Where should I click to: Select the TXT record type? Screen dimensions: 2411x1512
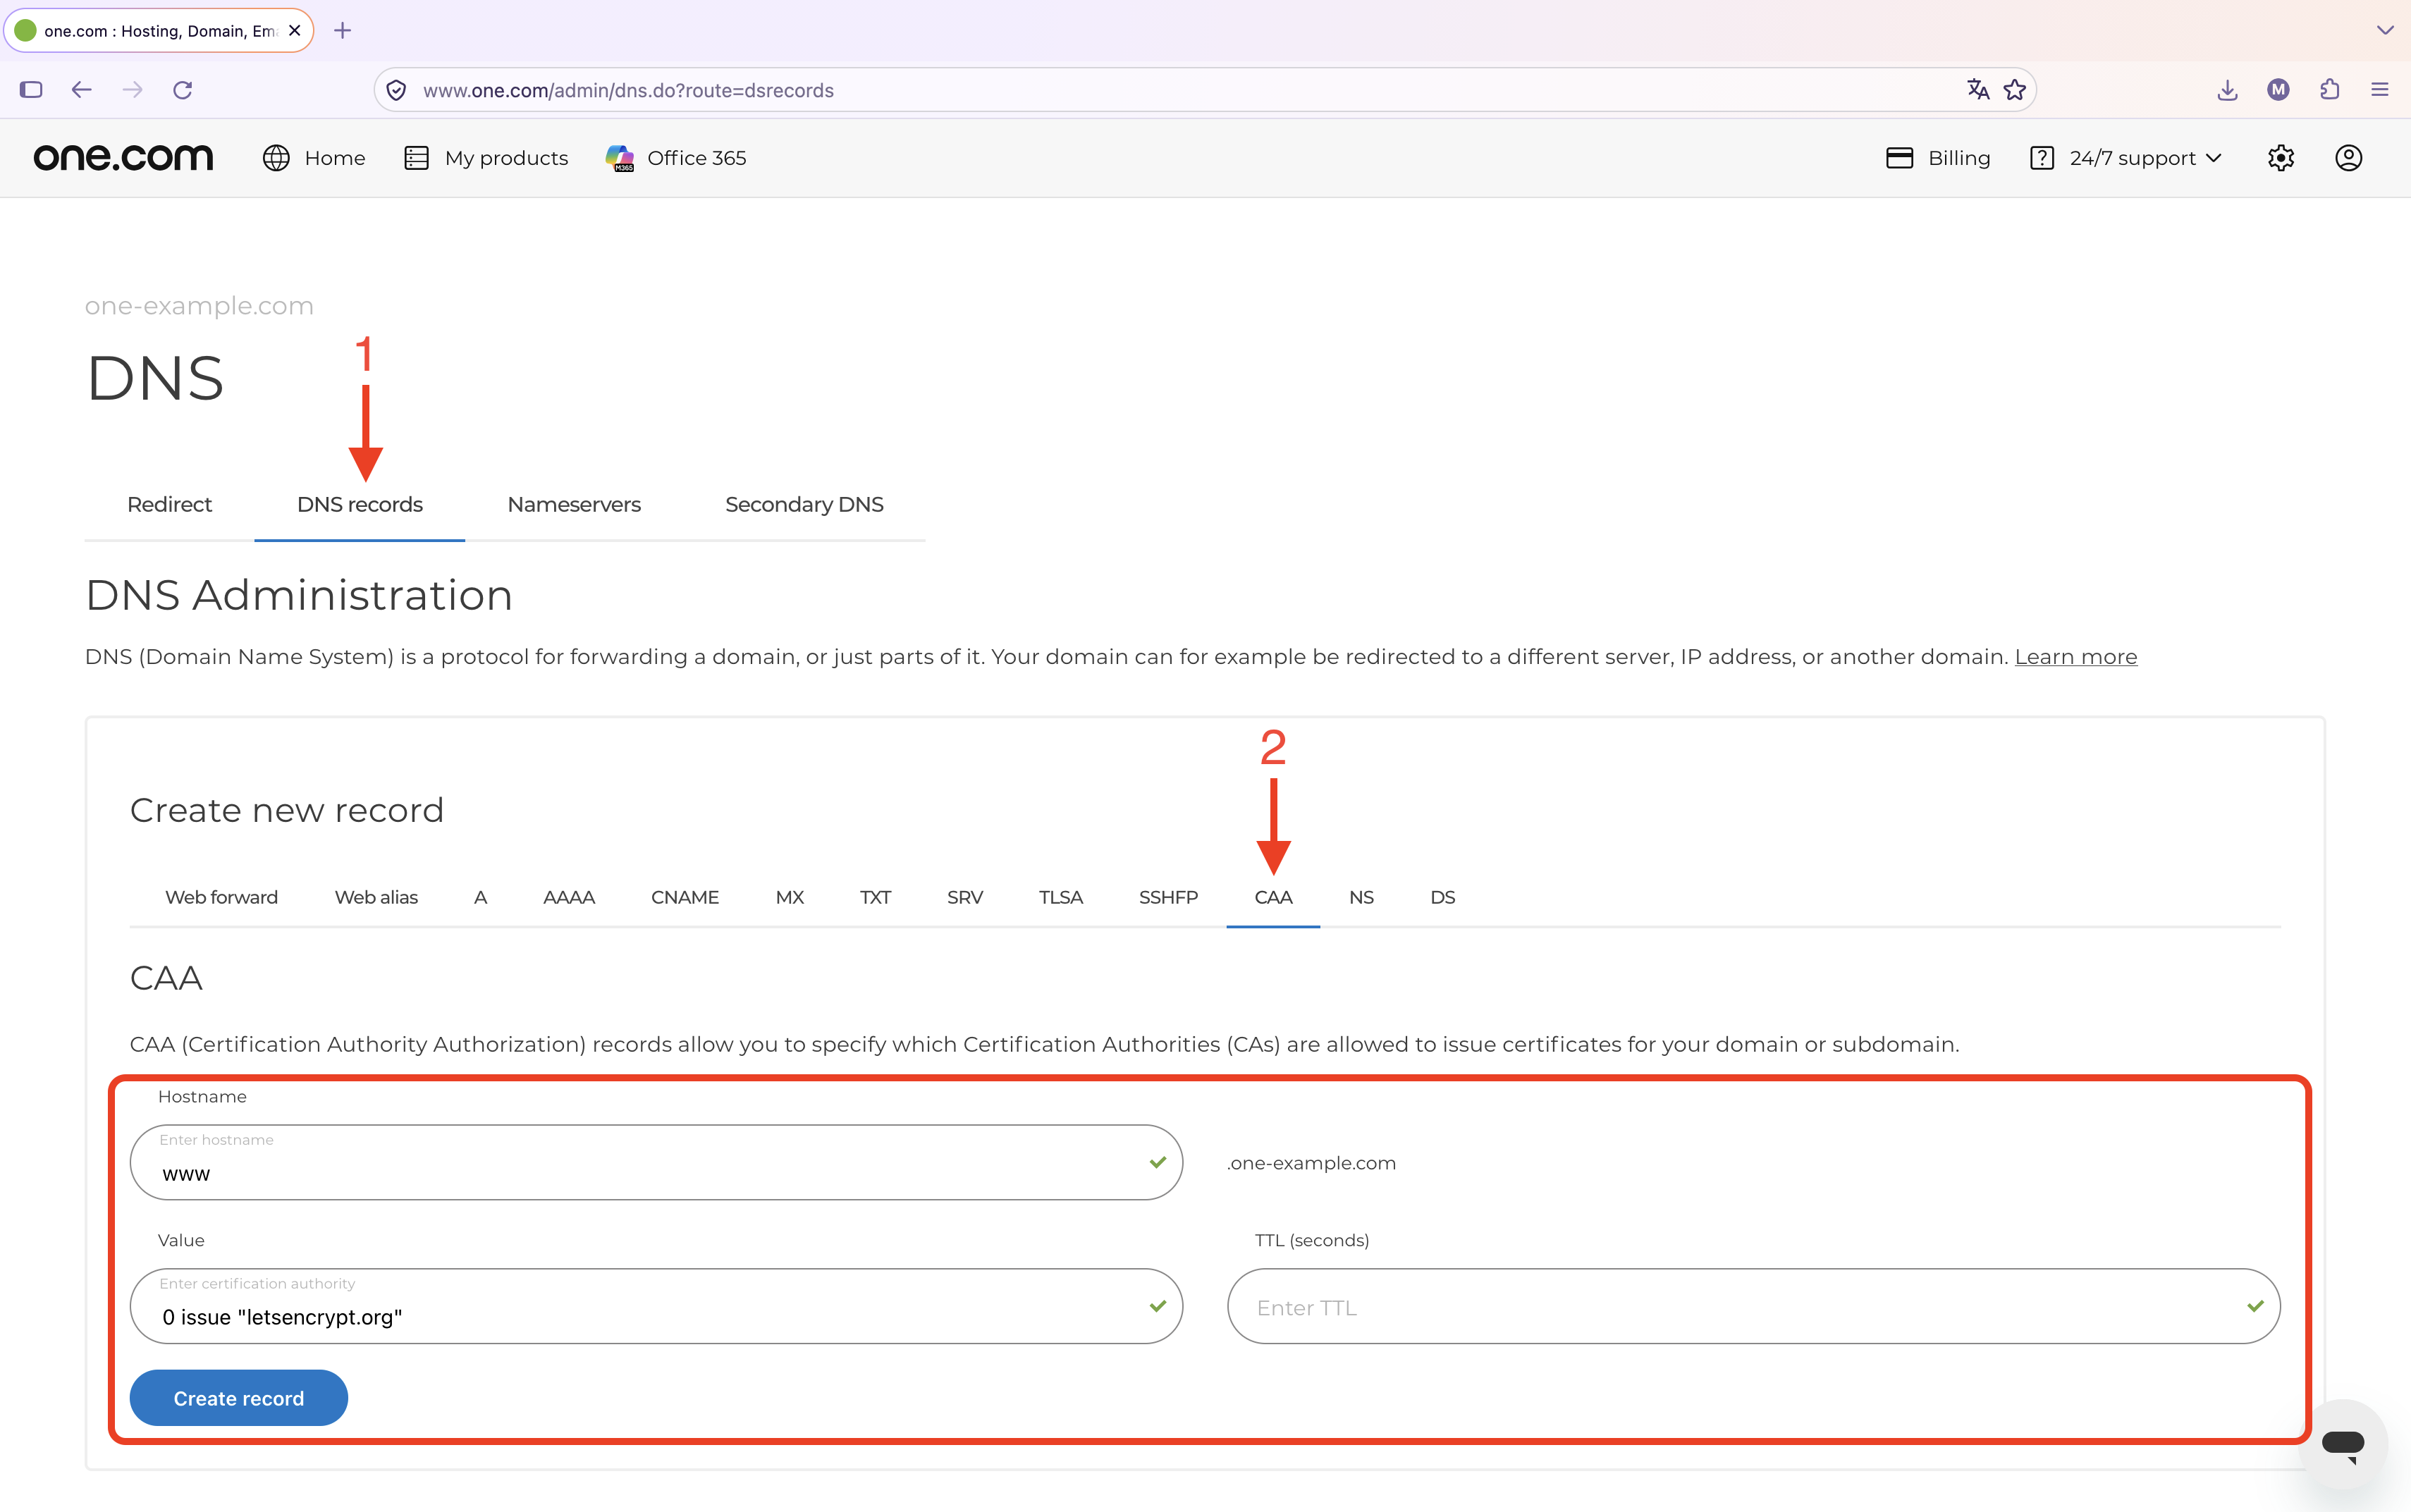(875, 897)
